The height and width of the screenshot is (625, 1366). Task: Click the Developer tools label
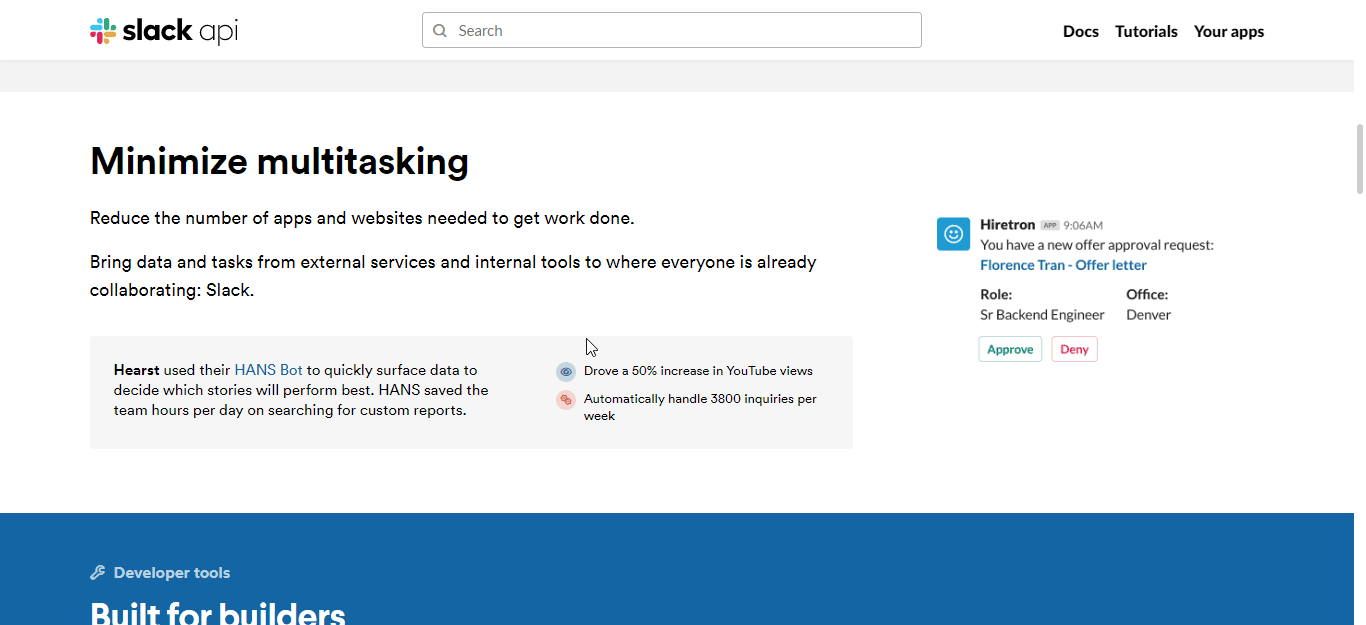tap(172, 573)
